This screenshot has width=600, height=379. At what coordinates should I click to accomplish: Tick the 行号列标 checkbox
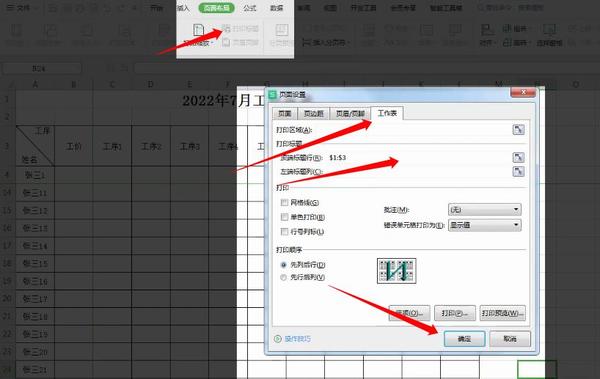pos(284,232)
